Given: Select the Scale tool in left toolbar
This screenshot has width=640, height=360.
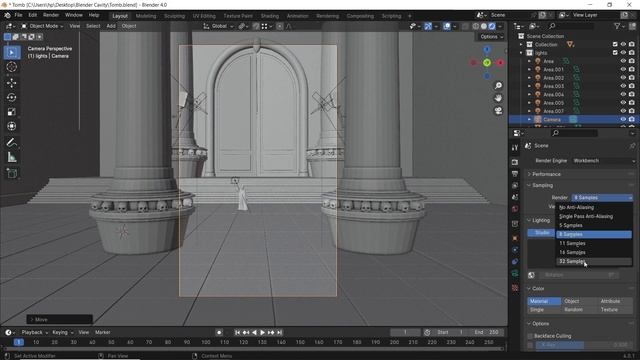Looking at the screenshot, I should [x=11, y=112].
